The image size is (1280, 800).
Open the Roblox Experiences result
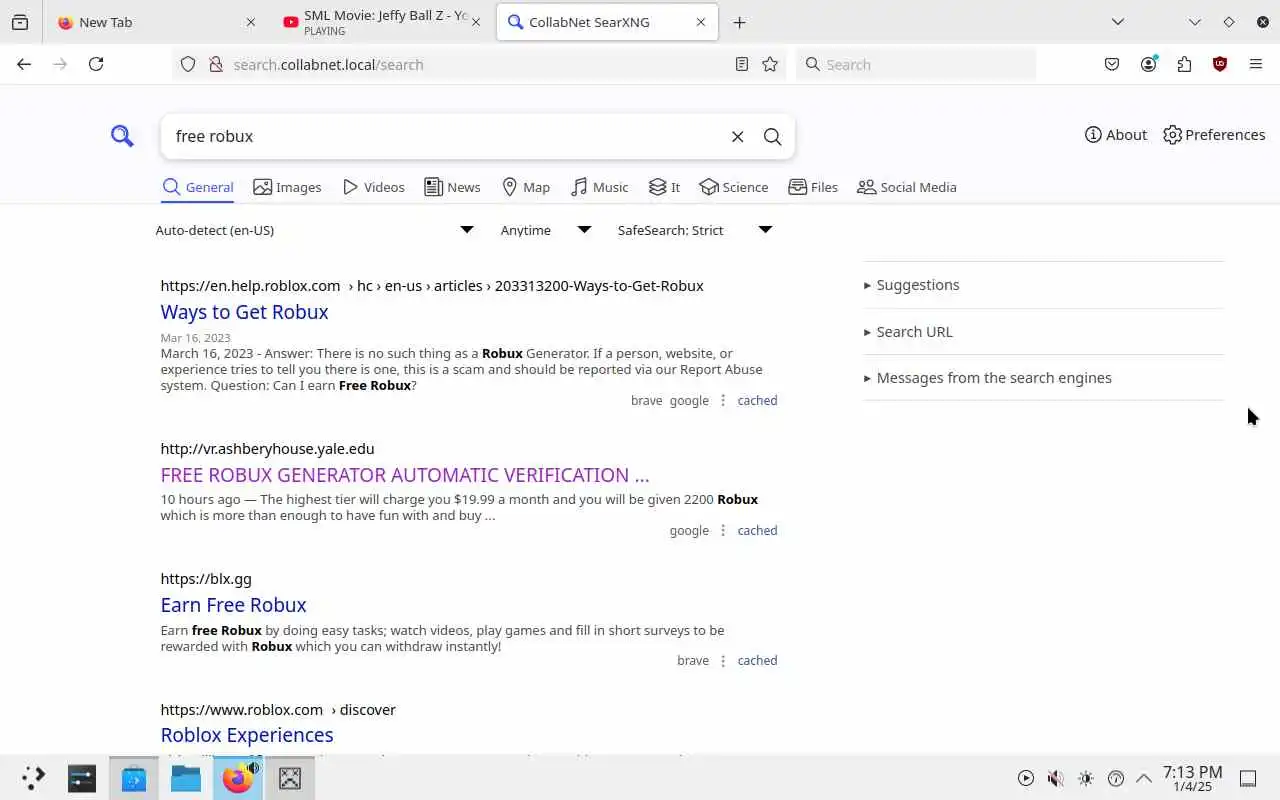point(247,735)
